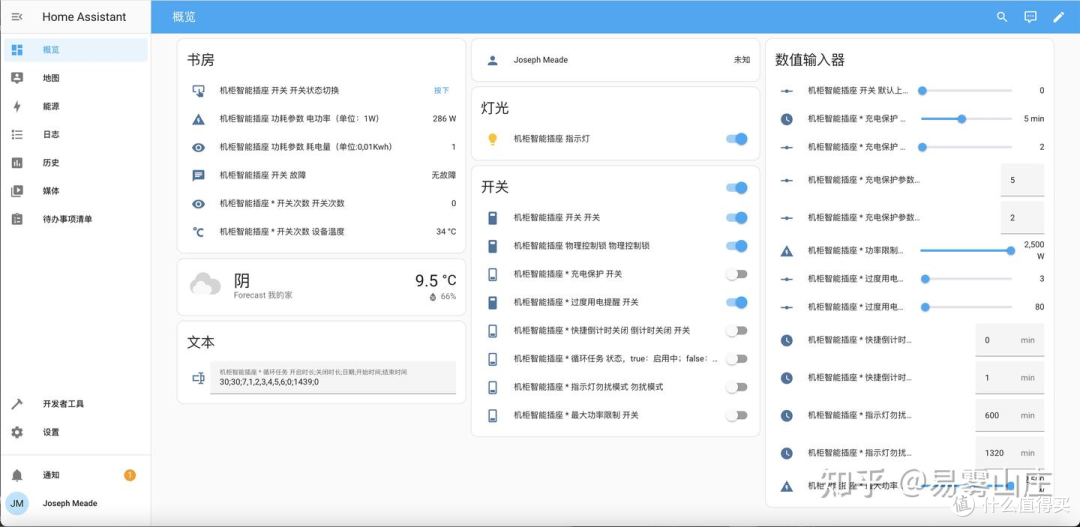The width and height of the screenshot is (1080, 527).
Task: Click the 按下 button
Action: pos(442,90)
